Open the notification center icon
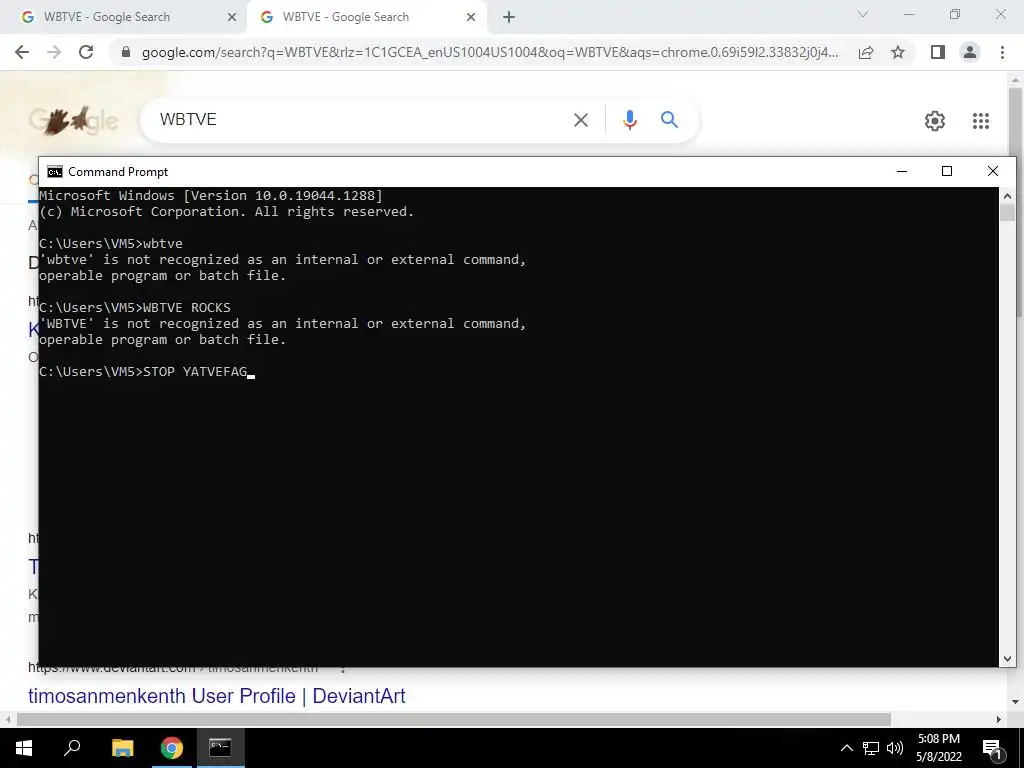 coord(992,748)
